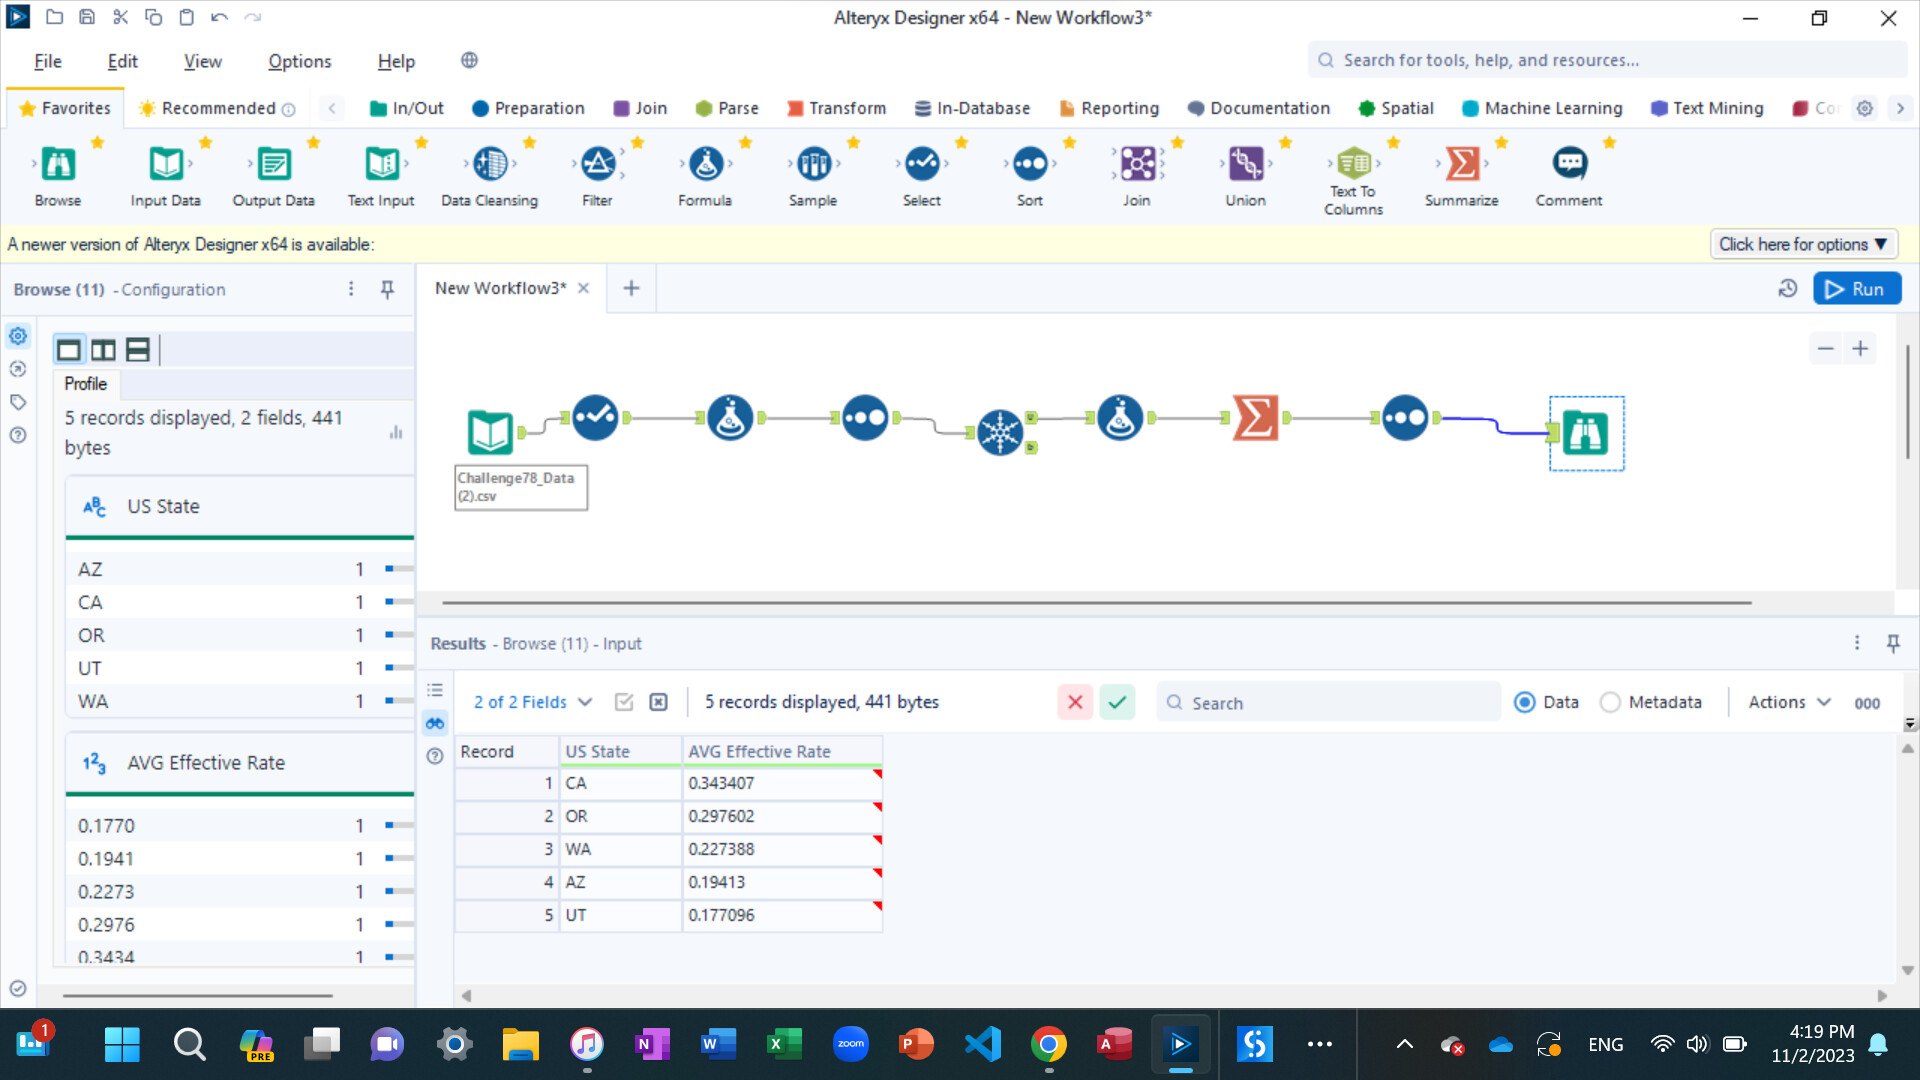This screenshot has height=1080, width=1920.
Task: Click the Input Data node on canvas
Action: (490, 433)
